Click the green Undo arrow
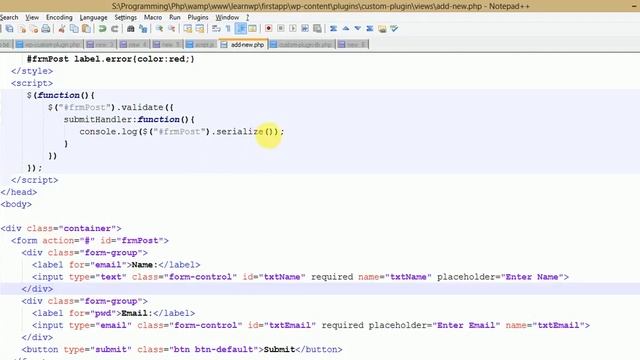Screen dimensions: 640x360 tap(102, 29)
